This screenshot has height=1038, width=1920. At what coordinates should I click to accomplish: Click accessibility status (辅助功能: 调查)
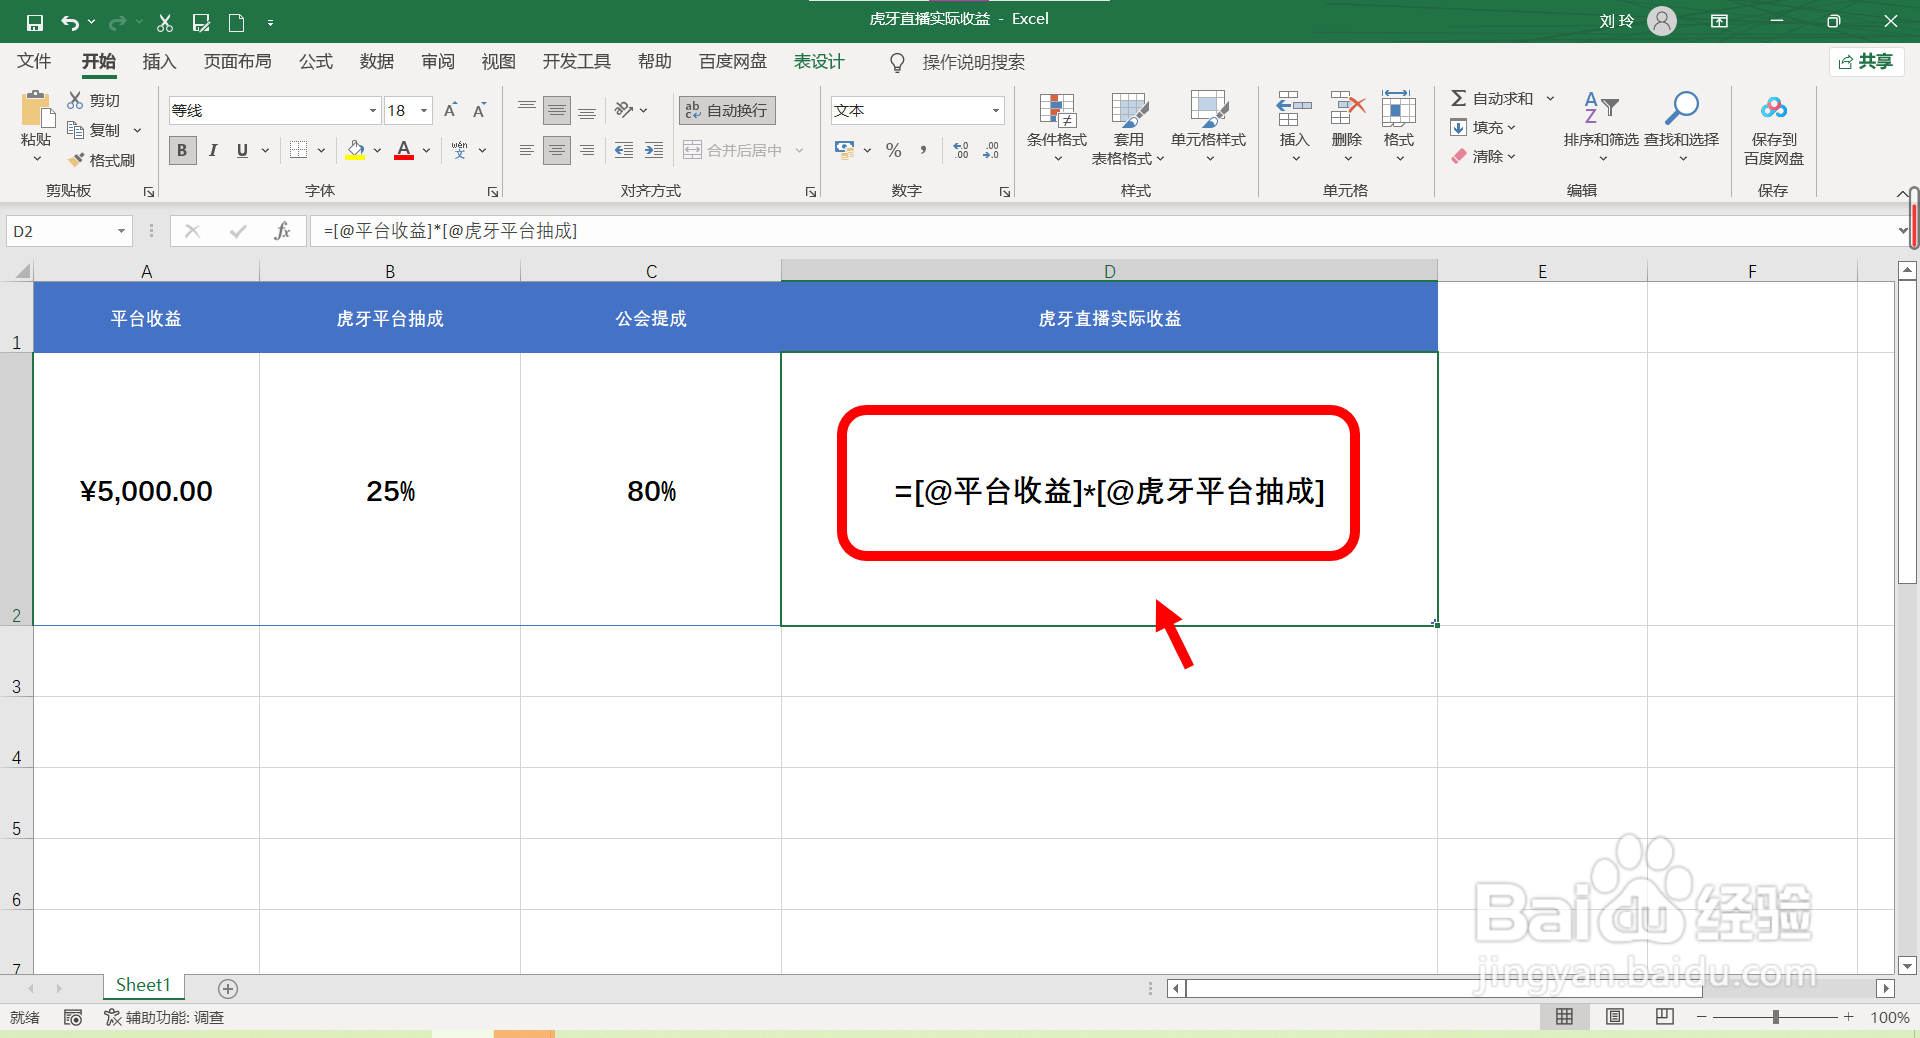164,1017
